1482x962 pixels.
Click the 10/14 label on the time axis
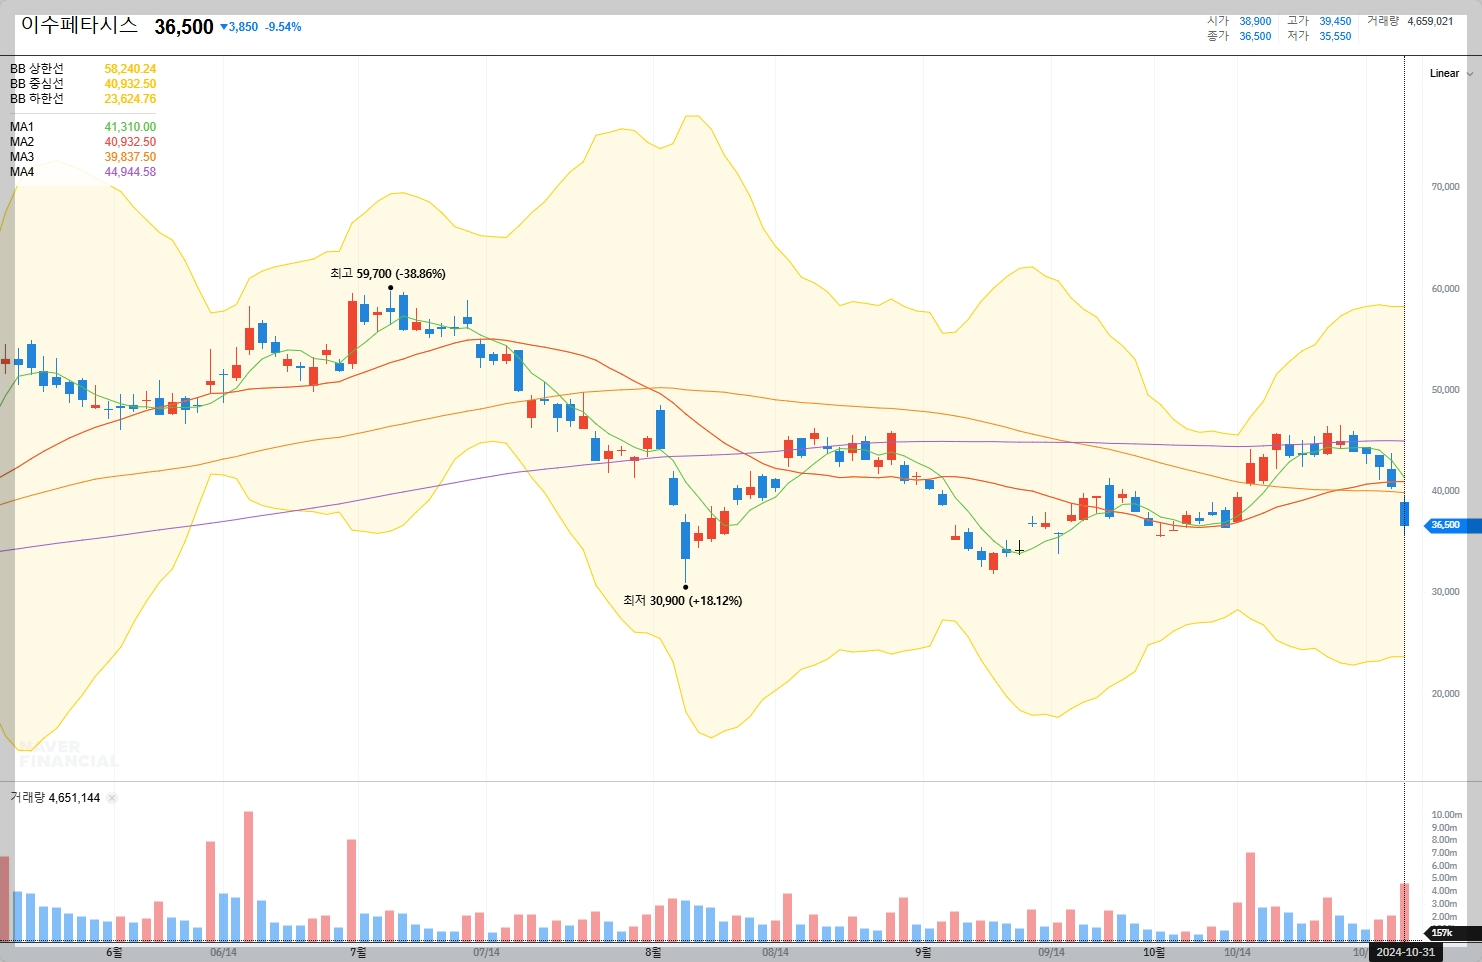[1237, 952]
